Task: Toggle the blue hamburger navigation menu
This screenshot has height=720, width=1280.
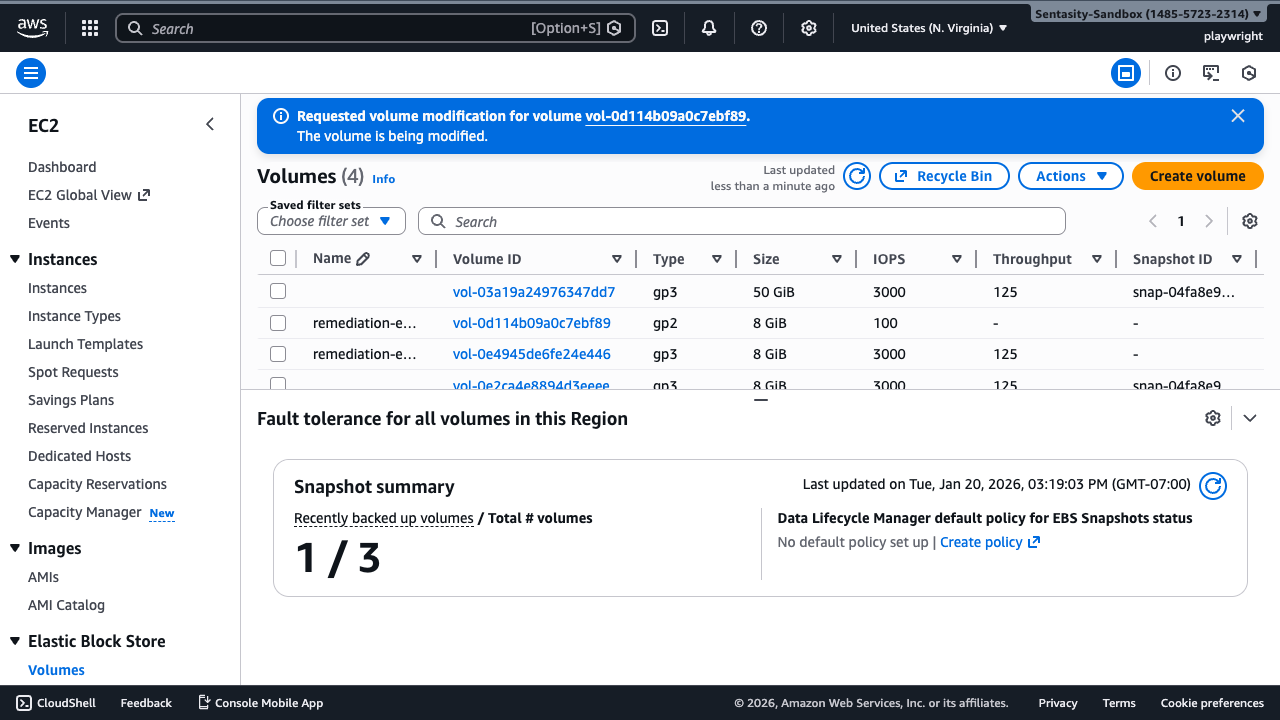Action: tap(31, 73)
